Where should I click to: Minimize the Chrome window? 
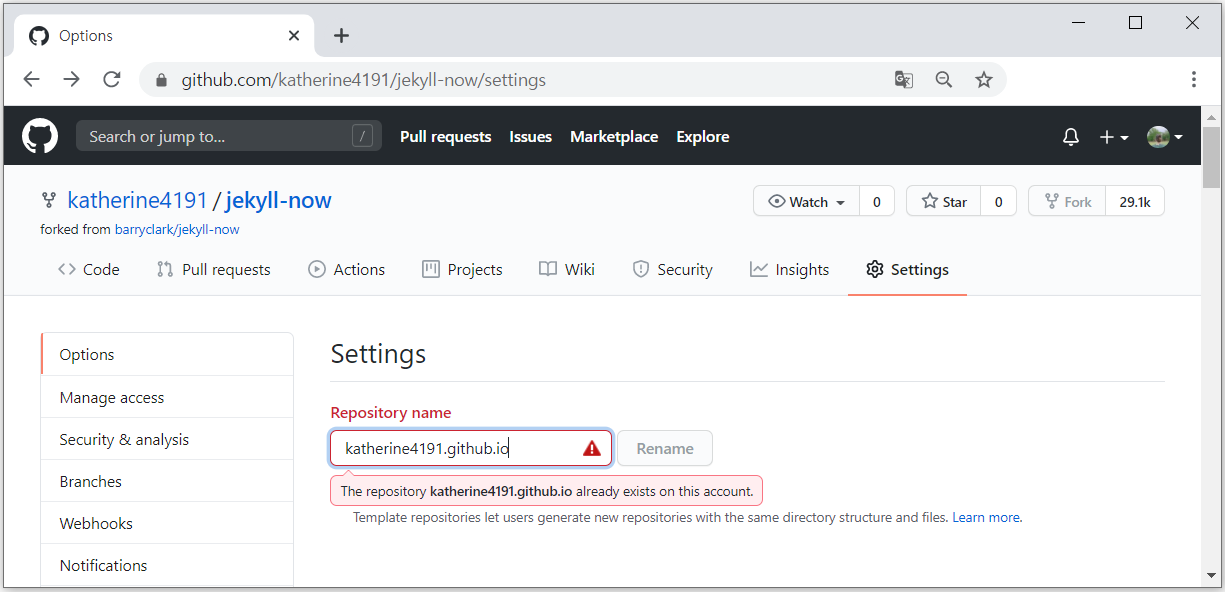coord(1078,23)
